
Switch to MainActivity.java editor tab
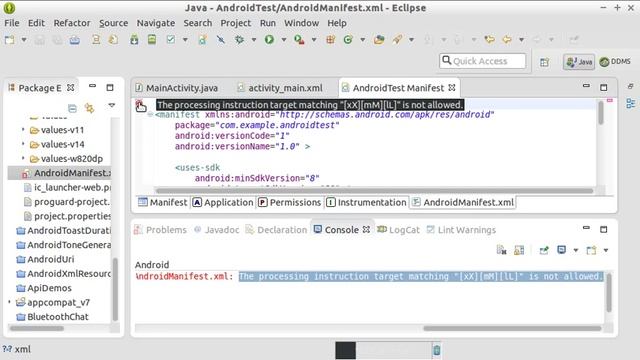(177, 88)
